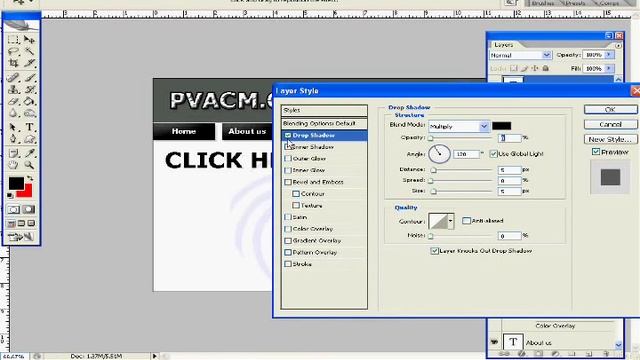Click the drop shadow color swatch
The image size is (640, 360).
pyautogui.click(x=501, y=126)
